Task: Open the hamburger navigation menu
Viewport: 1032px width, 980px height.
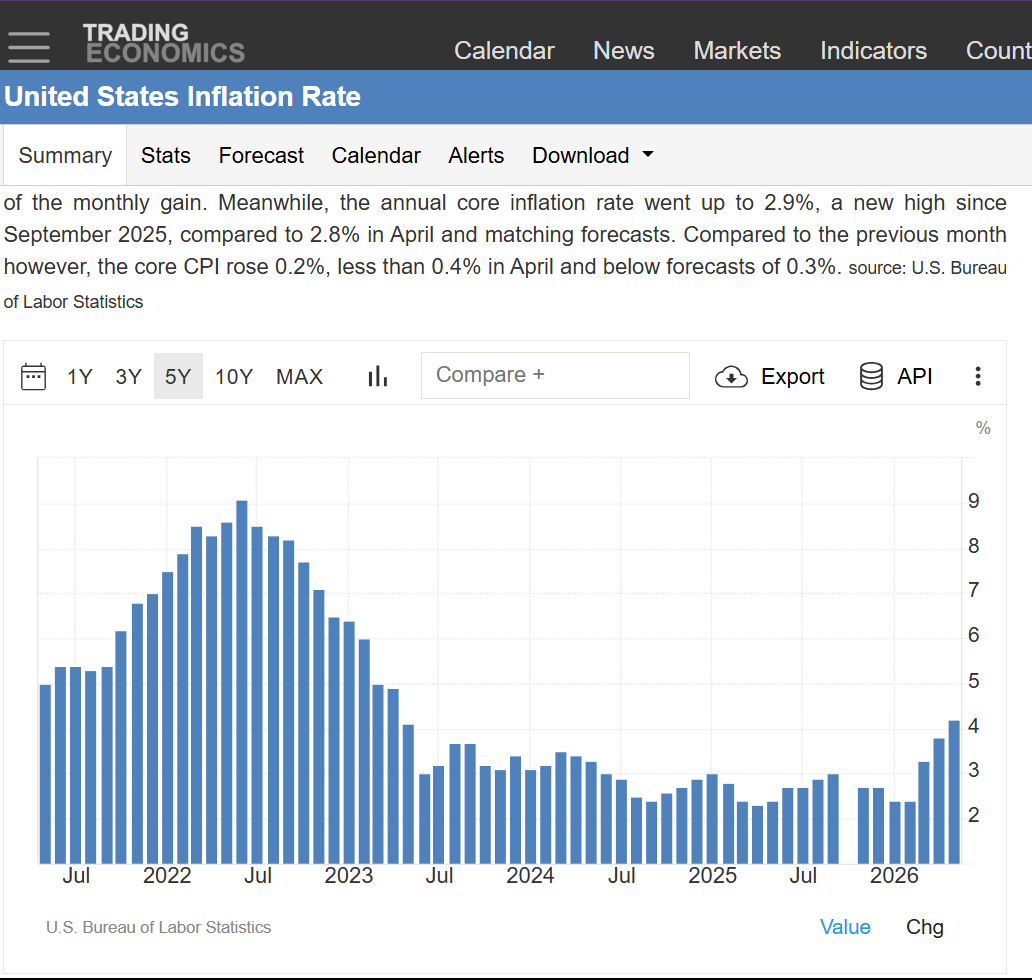Action: tap(28, 47)
